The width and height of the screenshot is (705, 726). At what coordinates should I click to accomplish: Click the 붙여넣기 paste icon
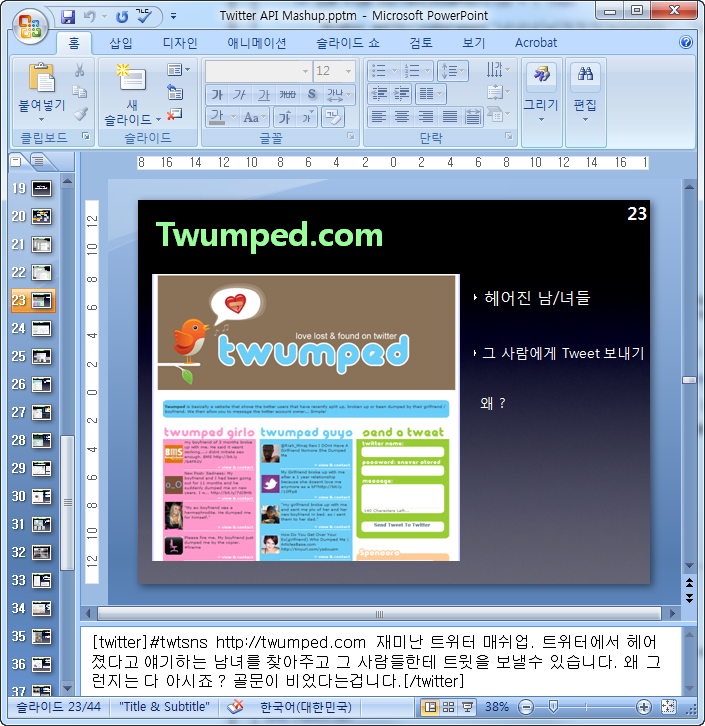coord(42,78)
